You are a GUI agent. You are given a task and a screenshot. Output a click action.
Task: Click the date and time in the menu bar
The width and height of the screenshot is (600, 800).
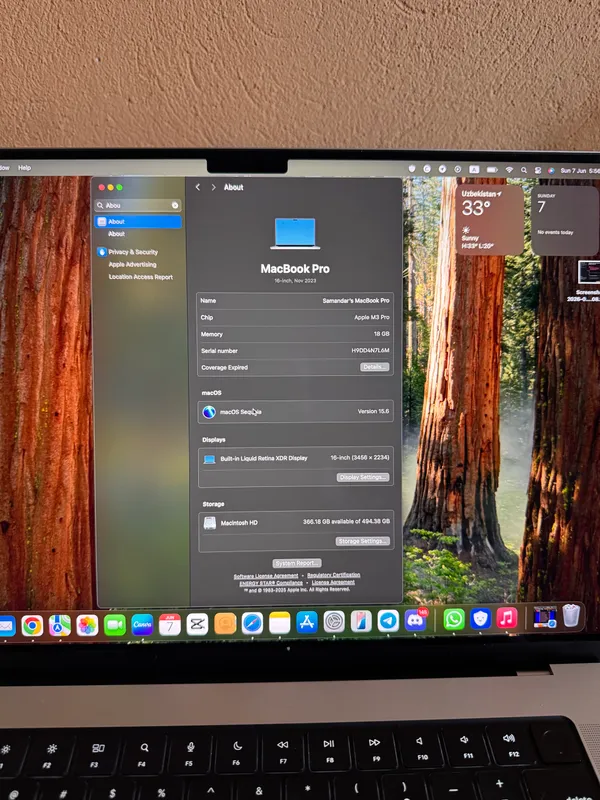tap(580, 171)
